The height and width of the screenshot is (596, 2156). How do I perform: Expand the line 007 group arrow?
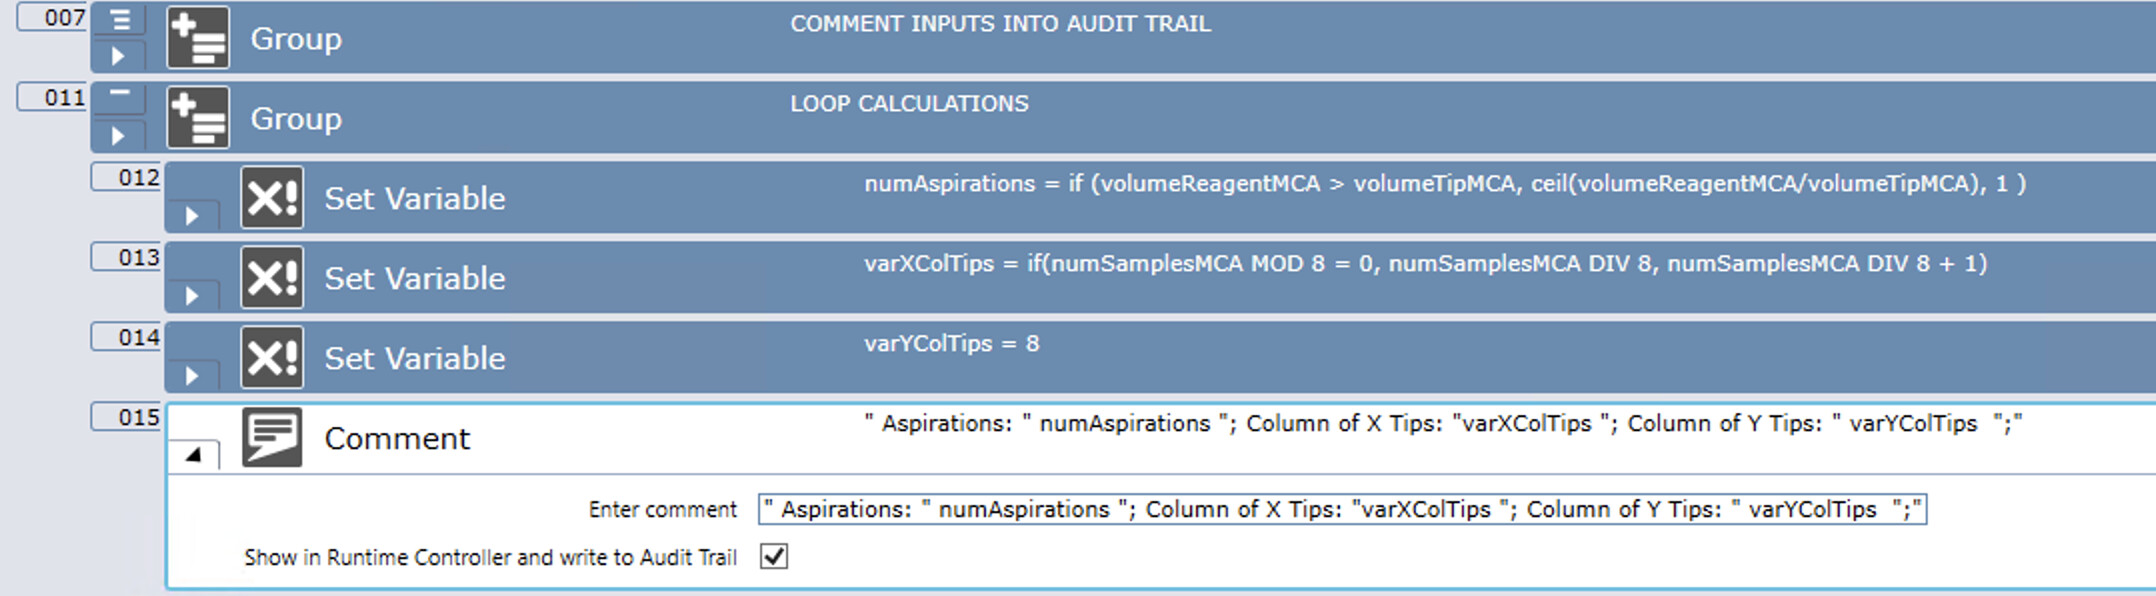pyautogui.click(x=118, y=56)
